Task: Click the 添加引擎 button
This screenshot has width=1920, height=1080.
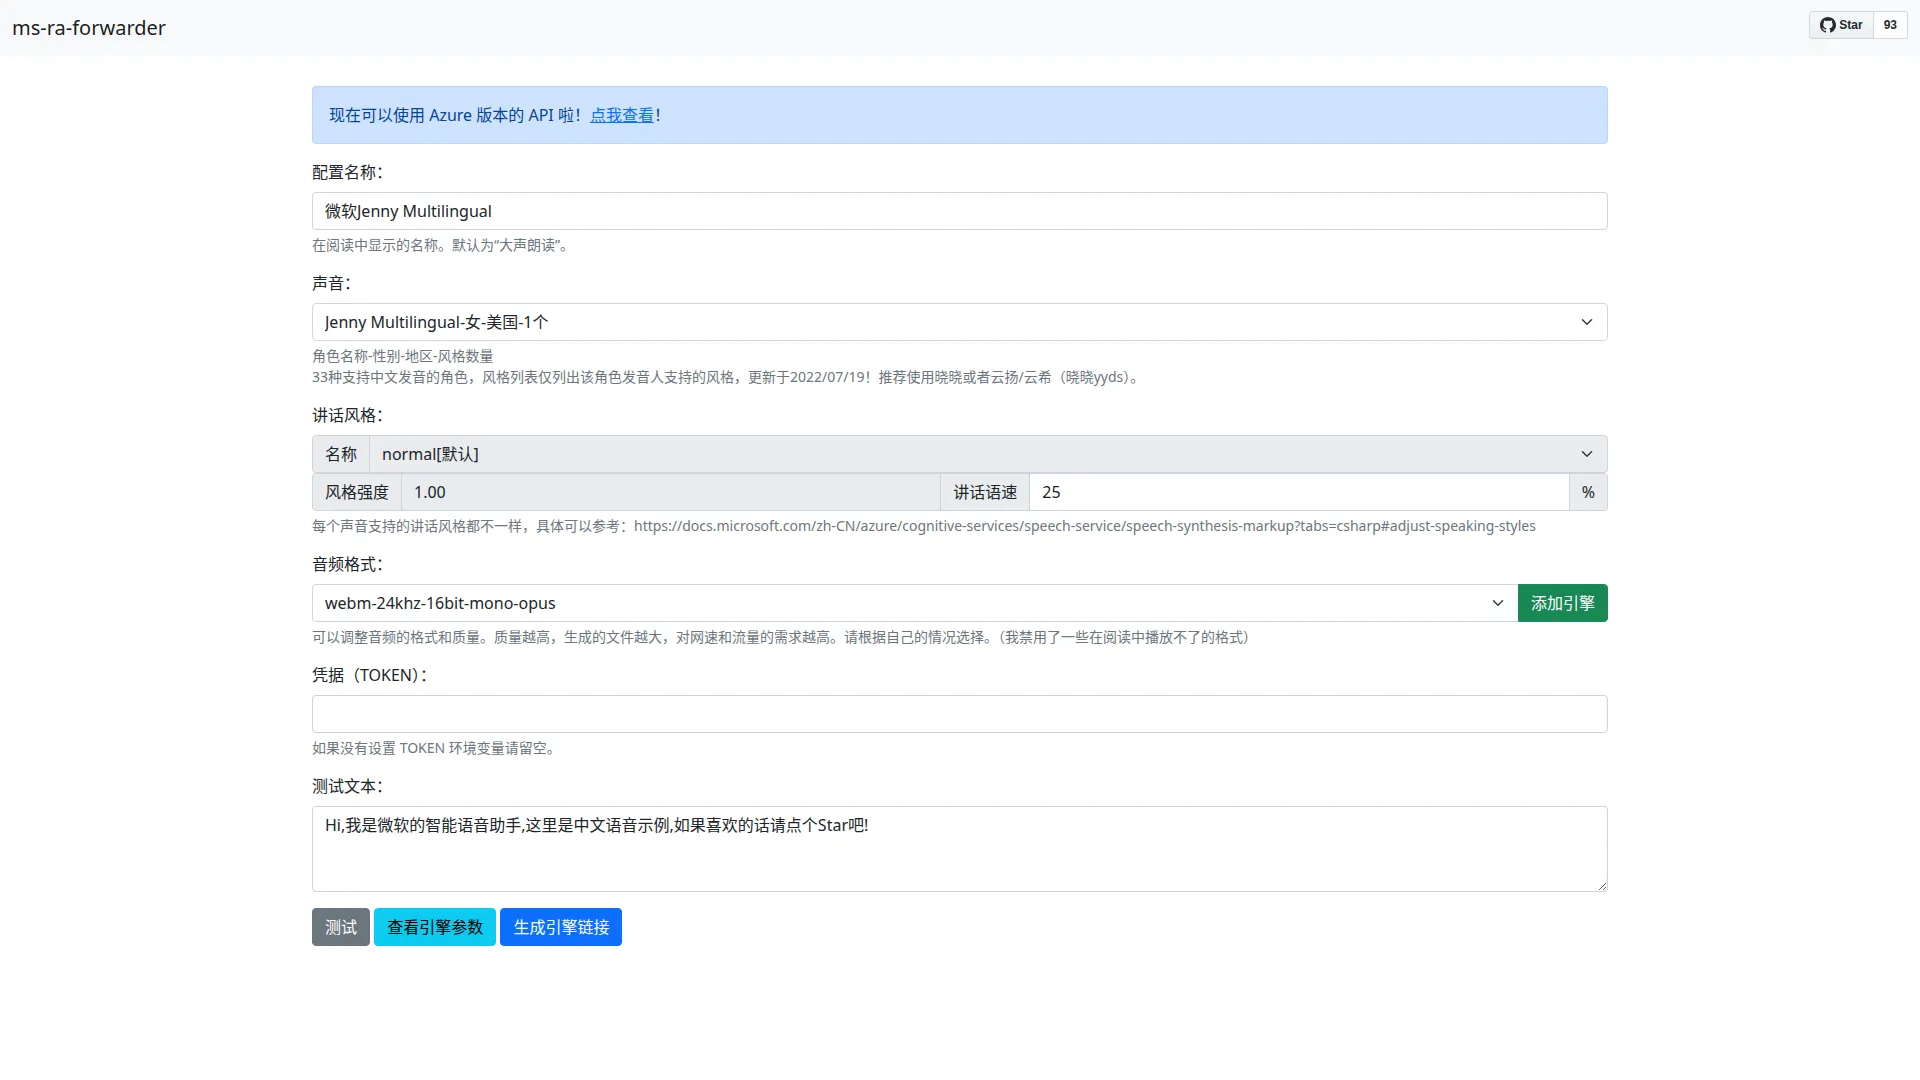Action: pos(1563,603)
